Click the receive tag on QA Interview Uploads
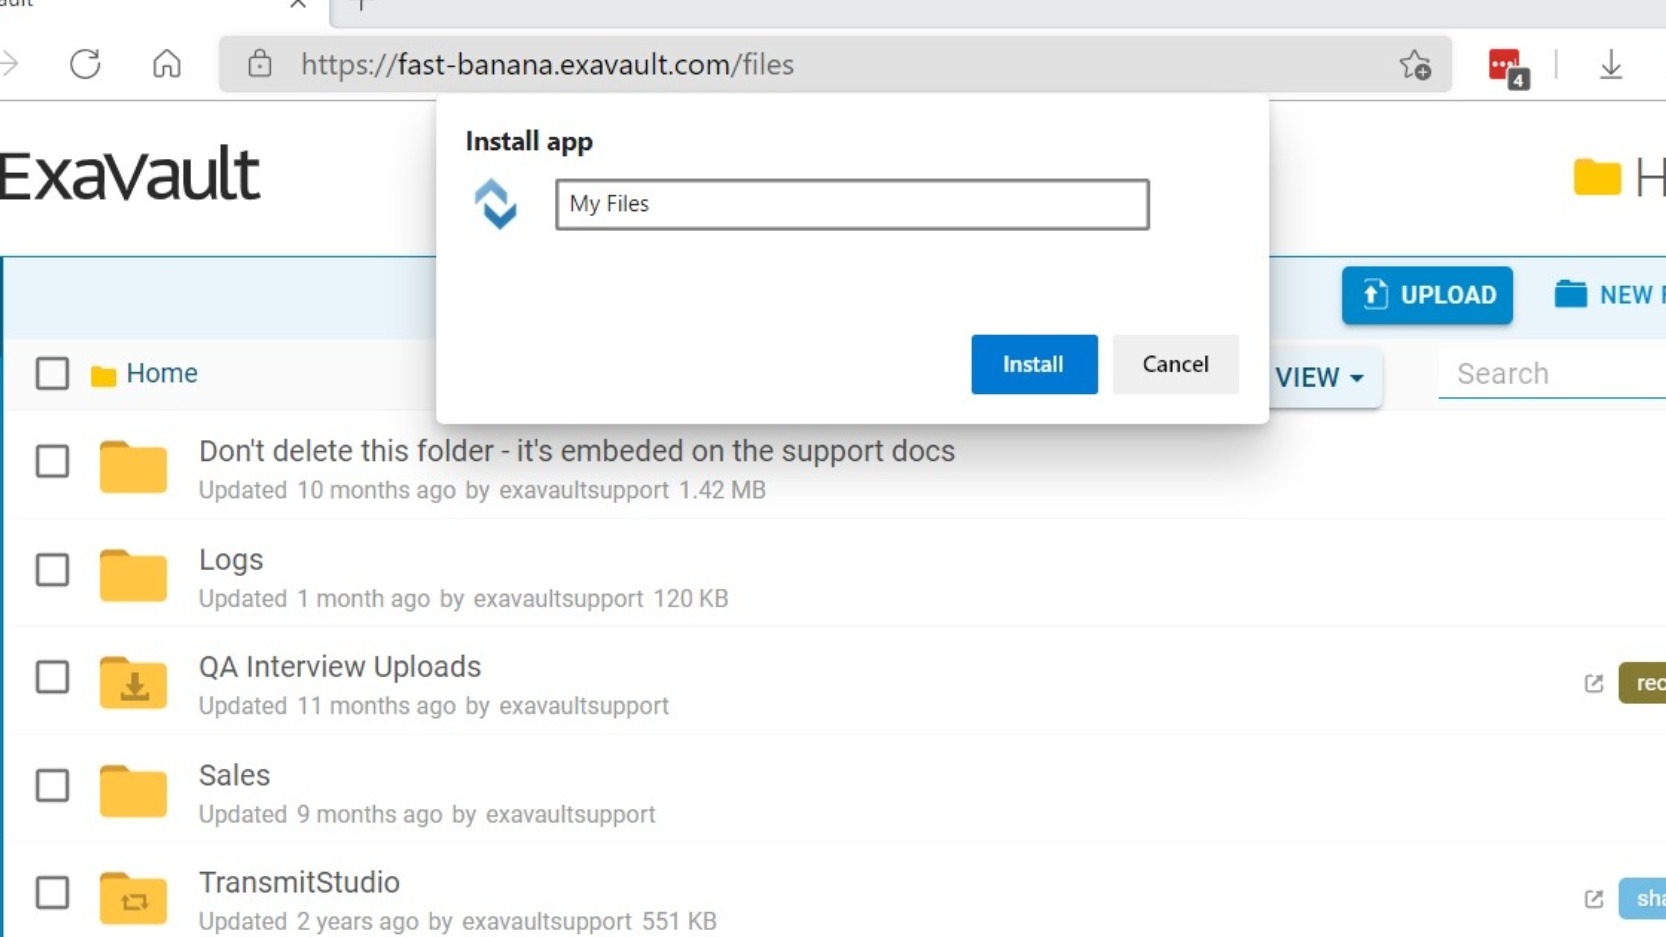The image size is (1666, 937). point(1643,683)
